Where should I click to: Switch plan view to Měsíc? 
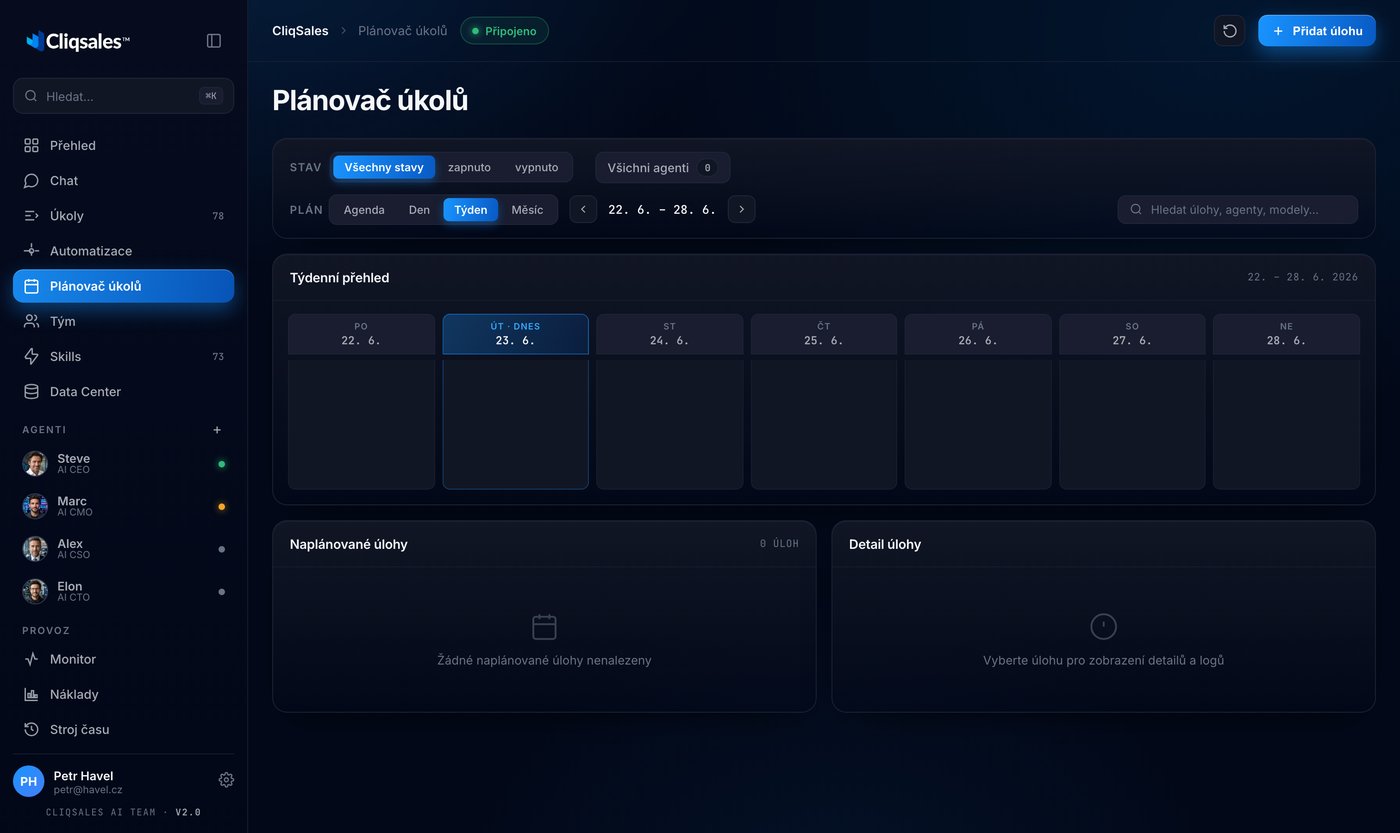[x=527, y=210]
